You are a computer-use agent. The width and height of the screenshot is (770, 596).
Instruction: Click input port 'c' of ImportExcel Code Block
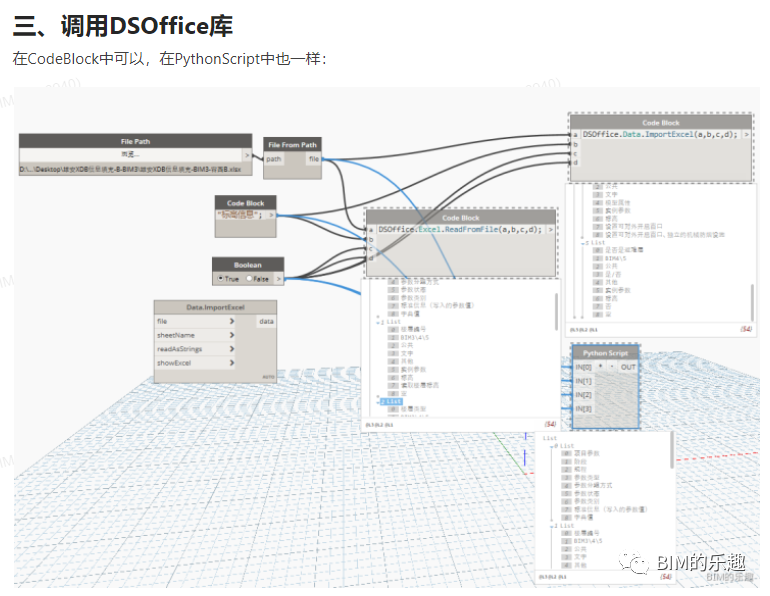click(575, 153)
